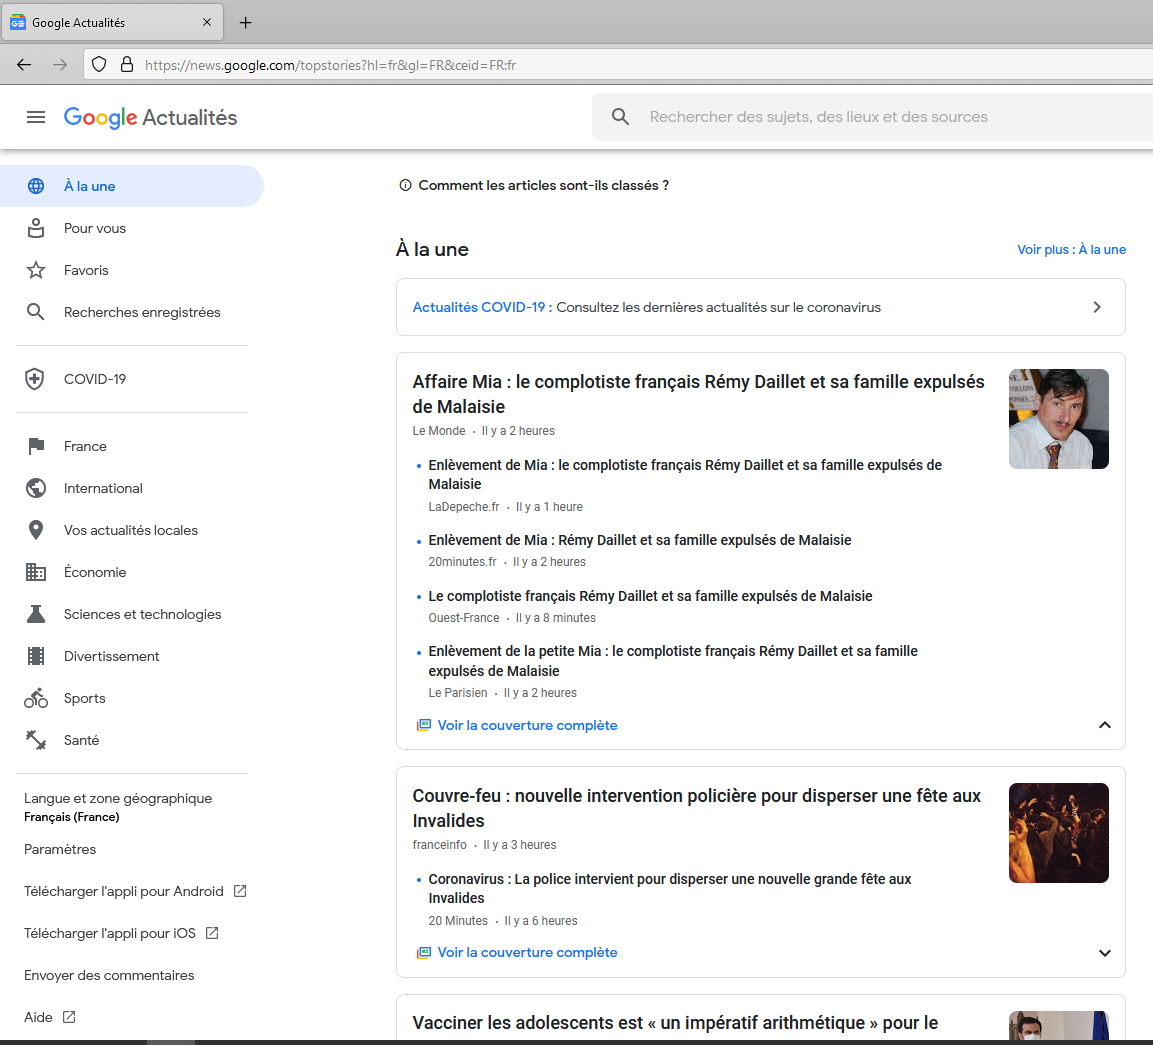Click Envoyer des commentaires
This screenshot has height=1045, width=1153.
point(109,975)
